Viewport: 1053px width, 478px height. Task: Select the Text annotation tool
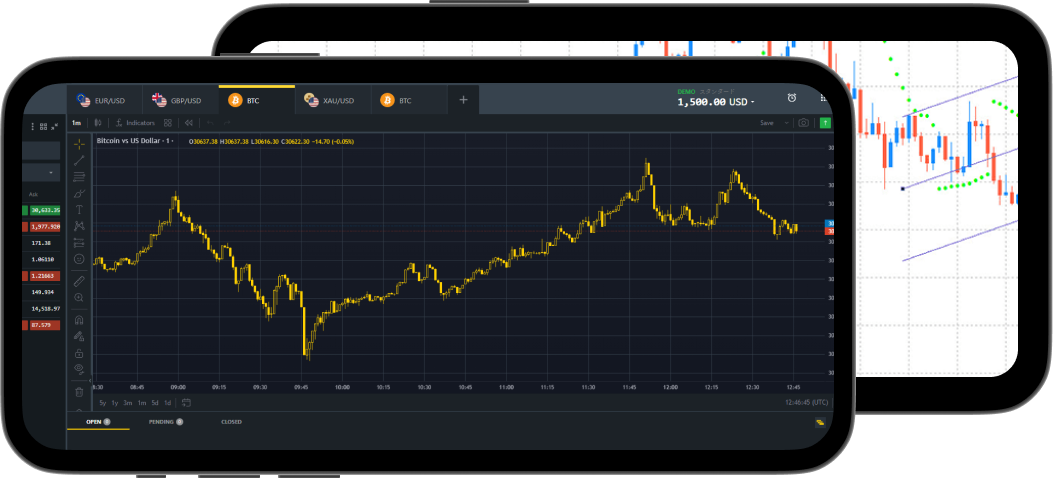(x=79, y=210)
